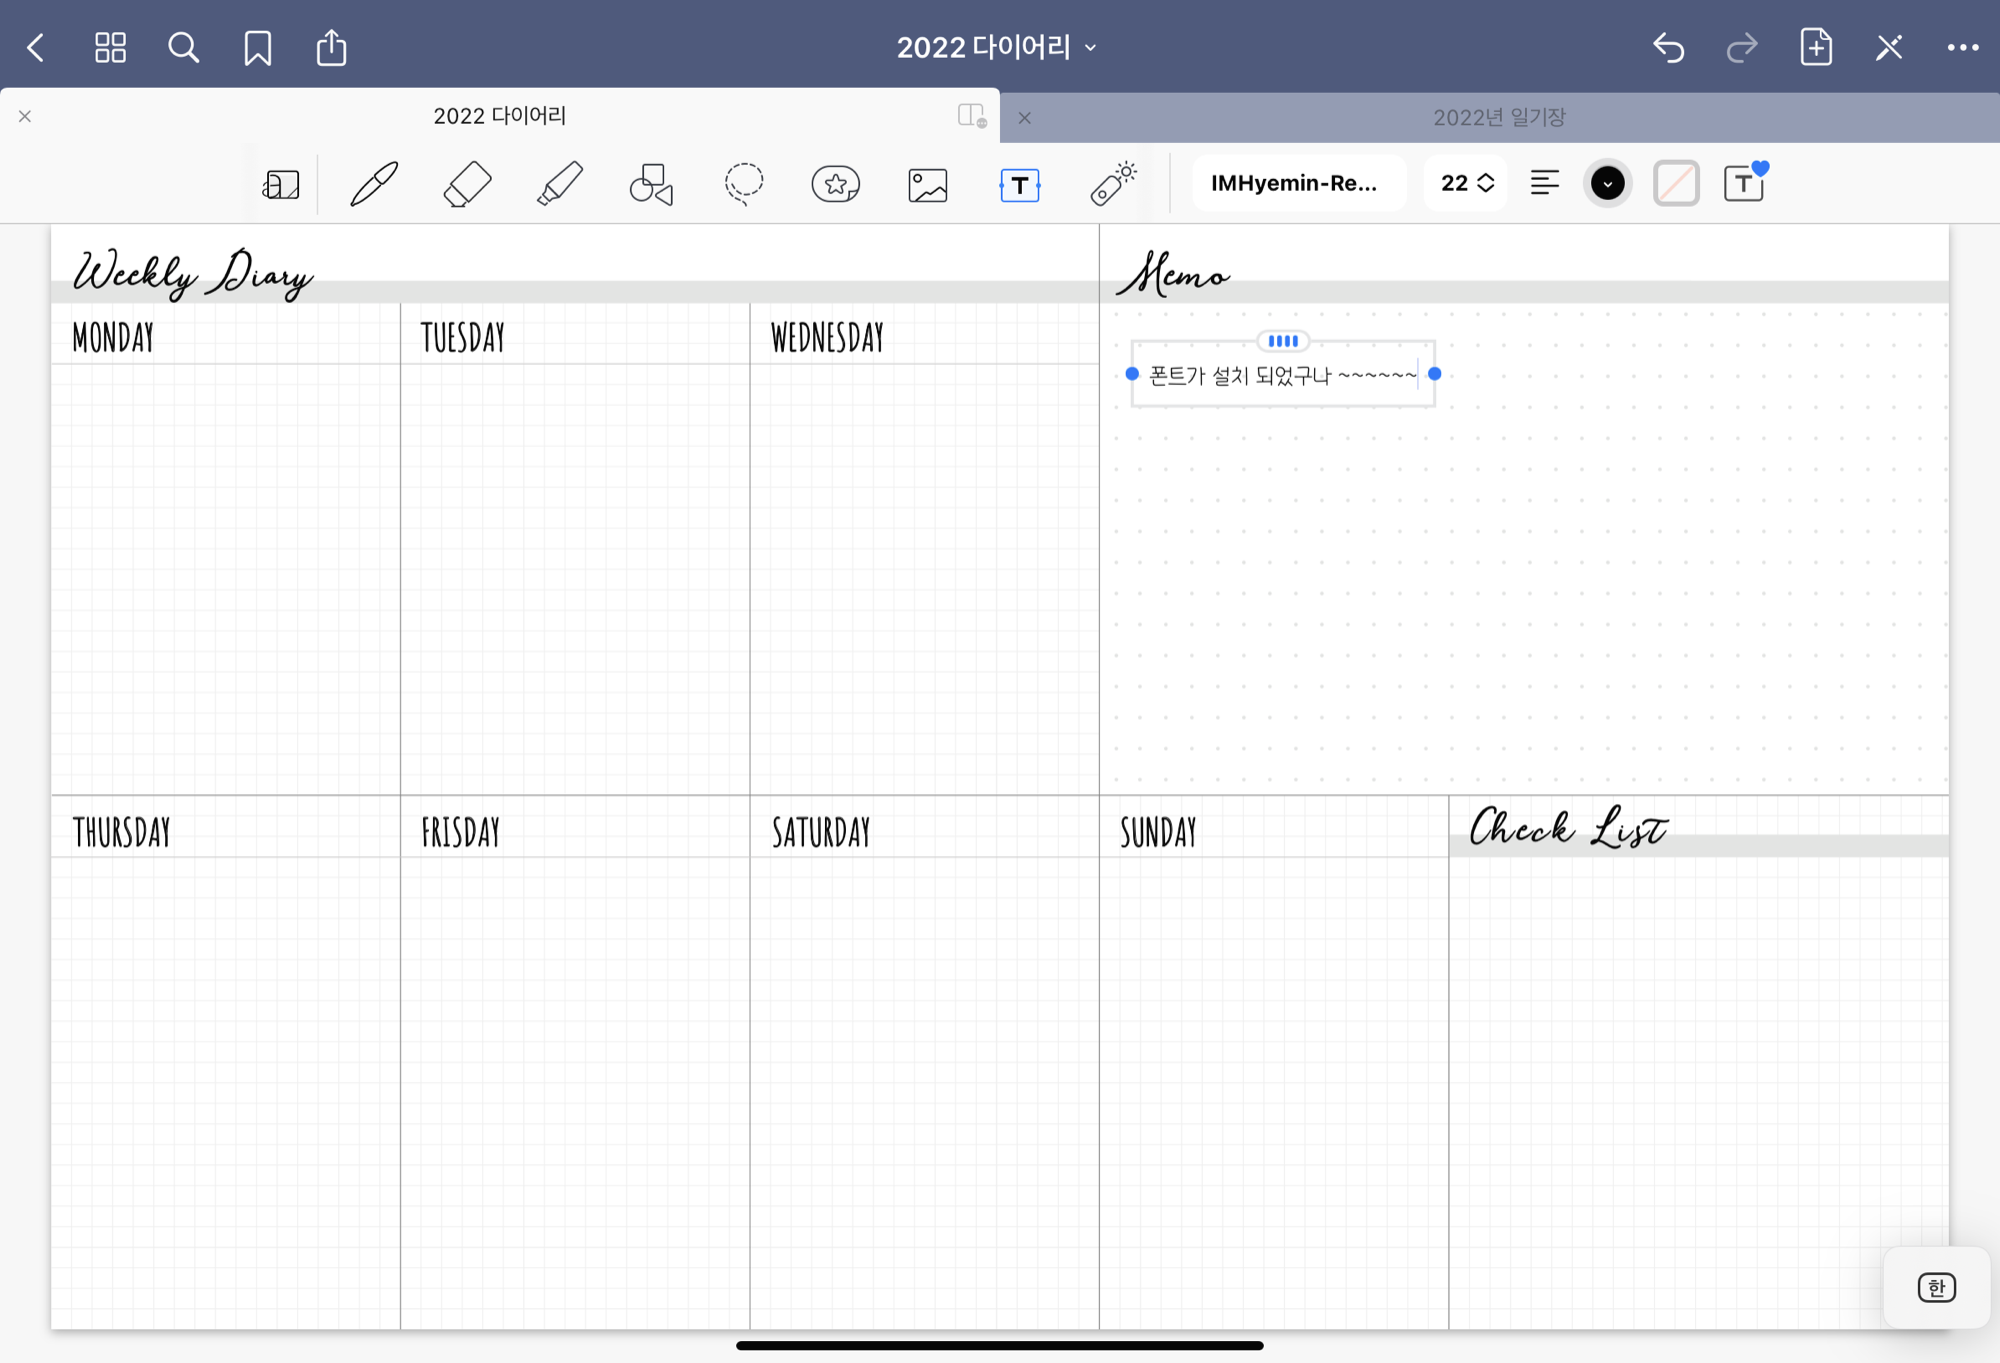The image size is (2000, 1363).
Task: Click the MONDAY heading
Action: 113,338
